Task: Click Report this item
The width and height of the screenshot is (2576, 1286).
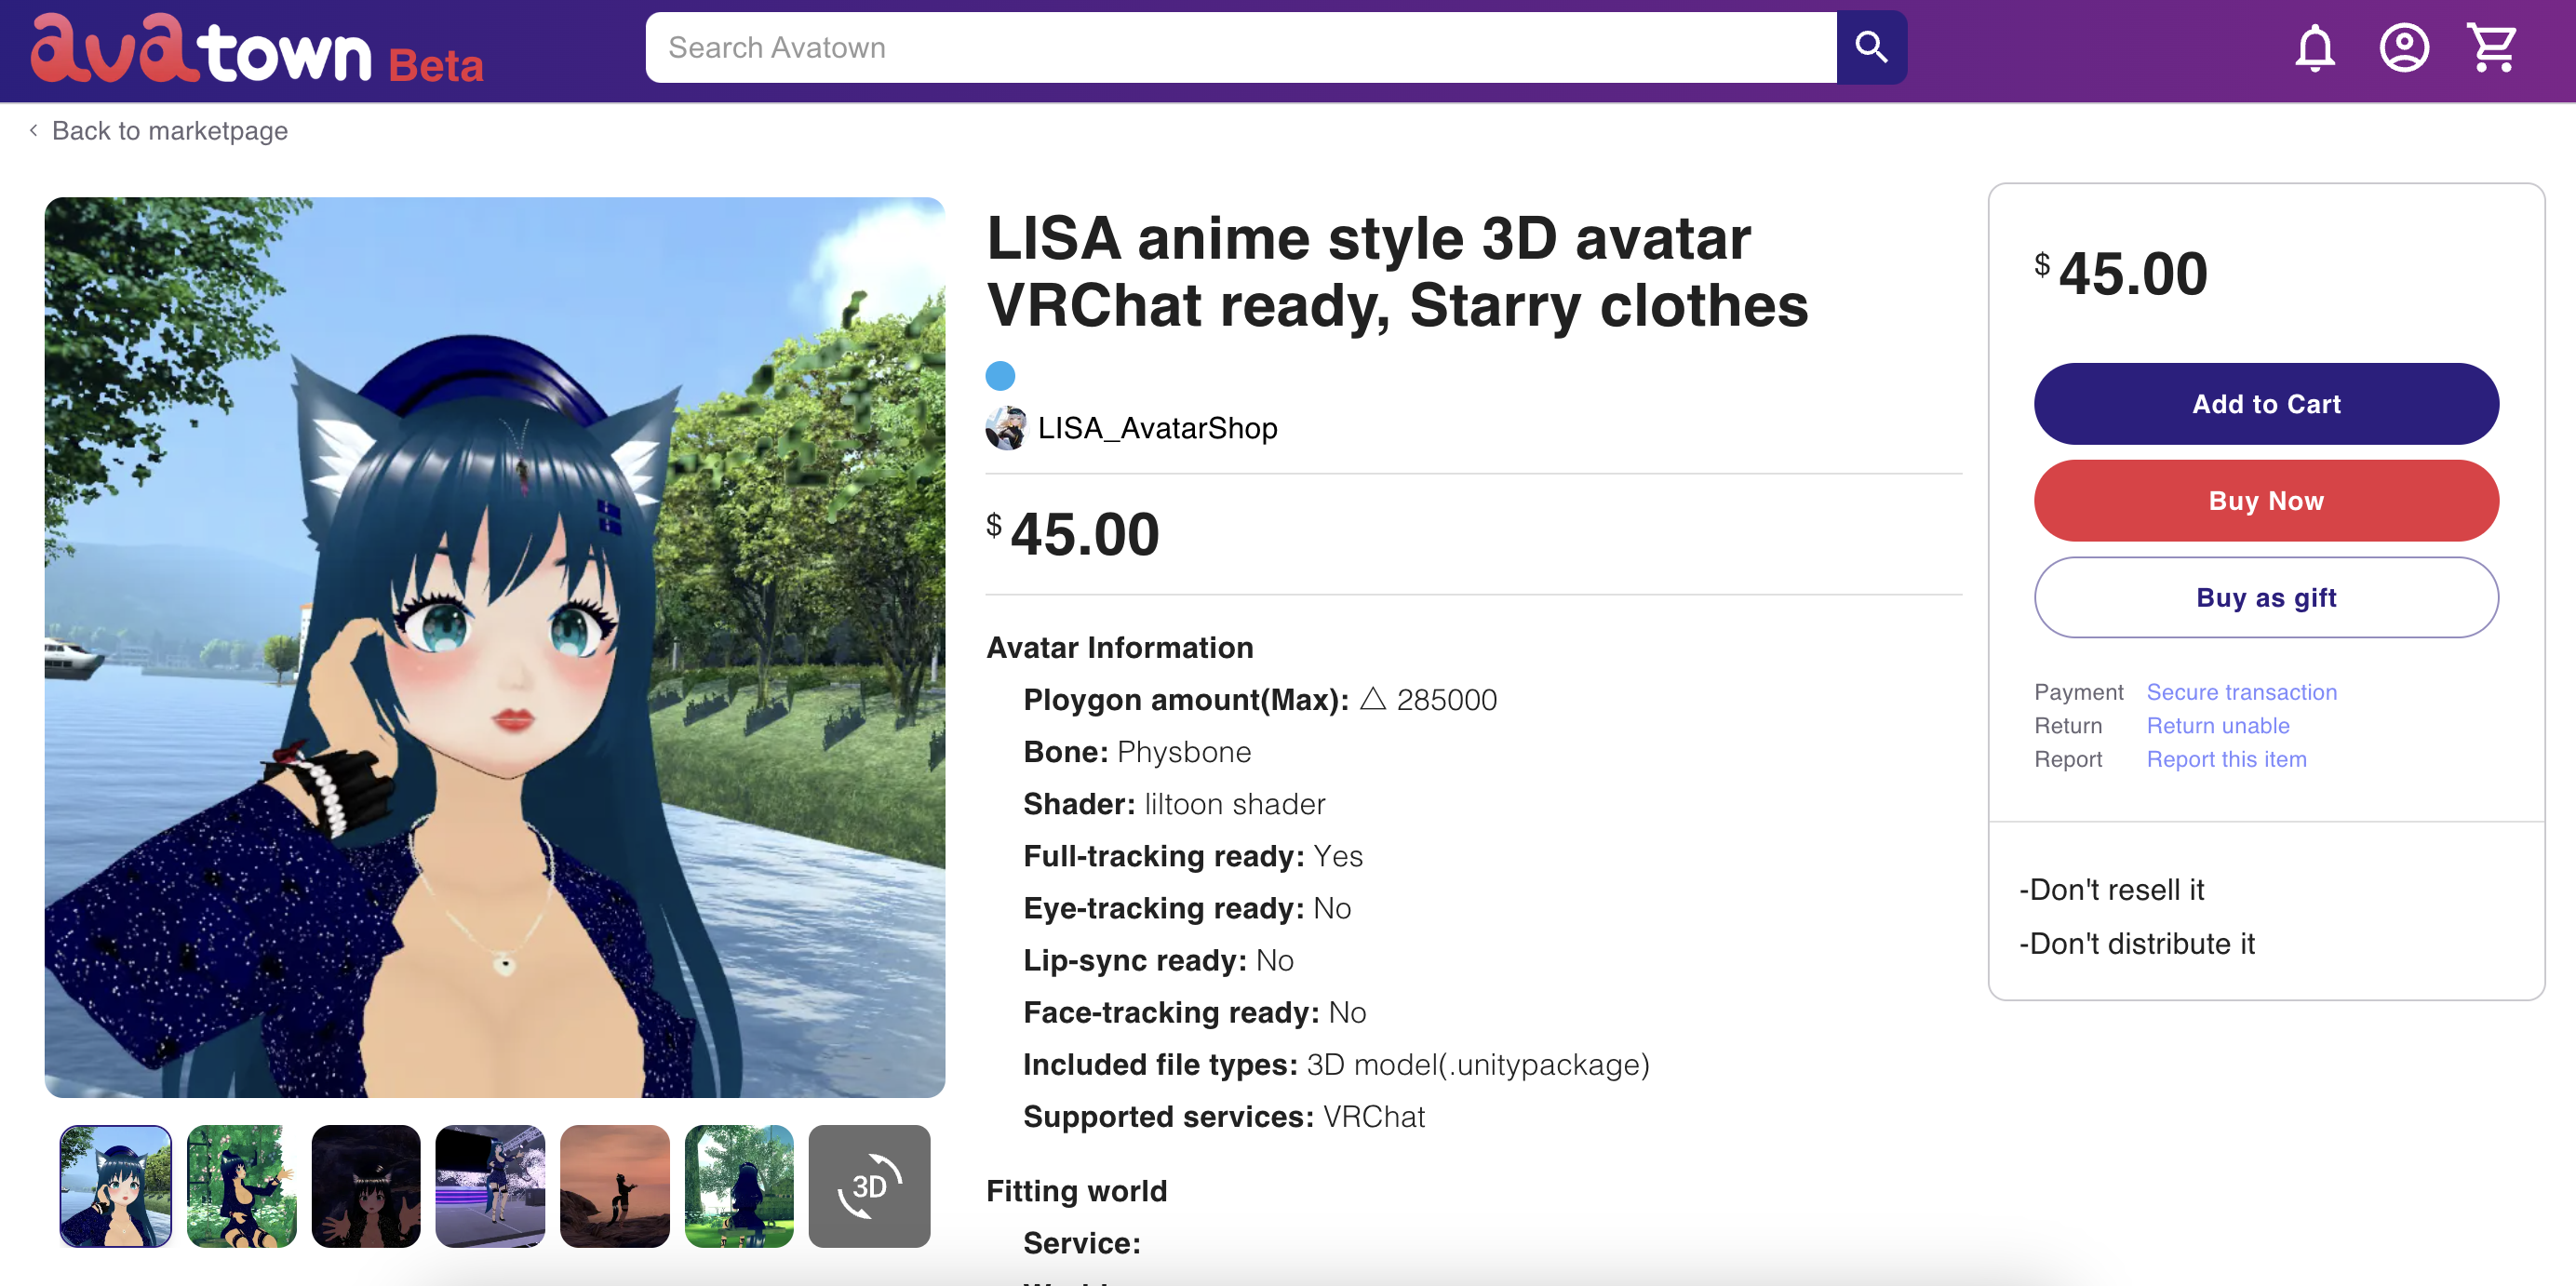Action: click(x=2226, y=760)
